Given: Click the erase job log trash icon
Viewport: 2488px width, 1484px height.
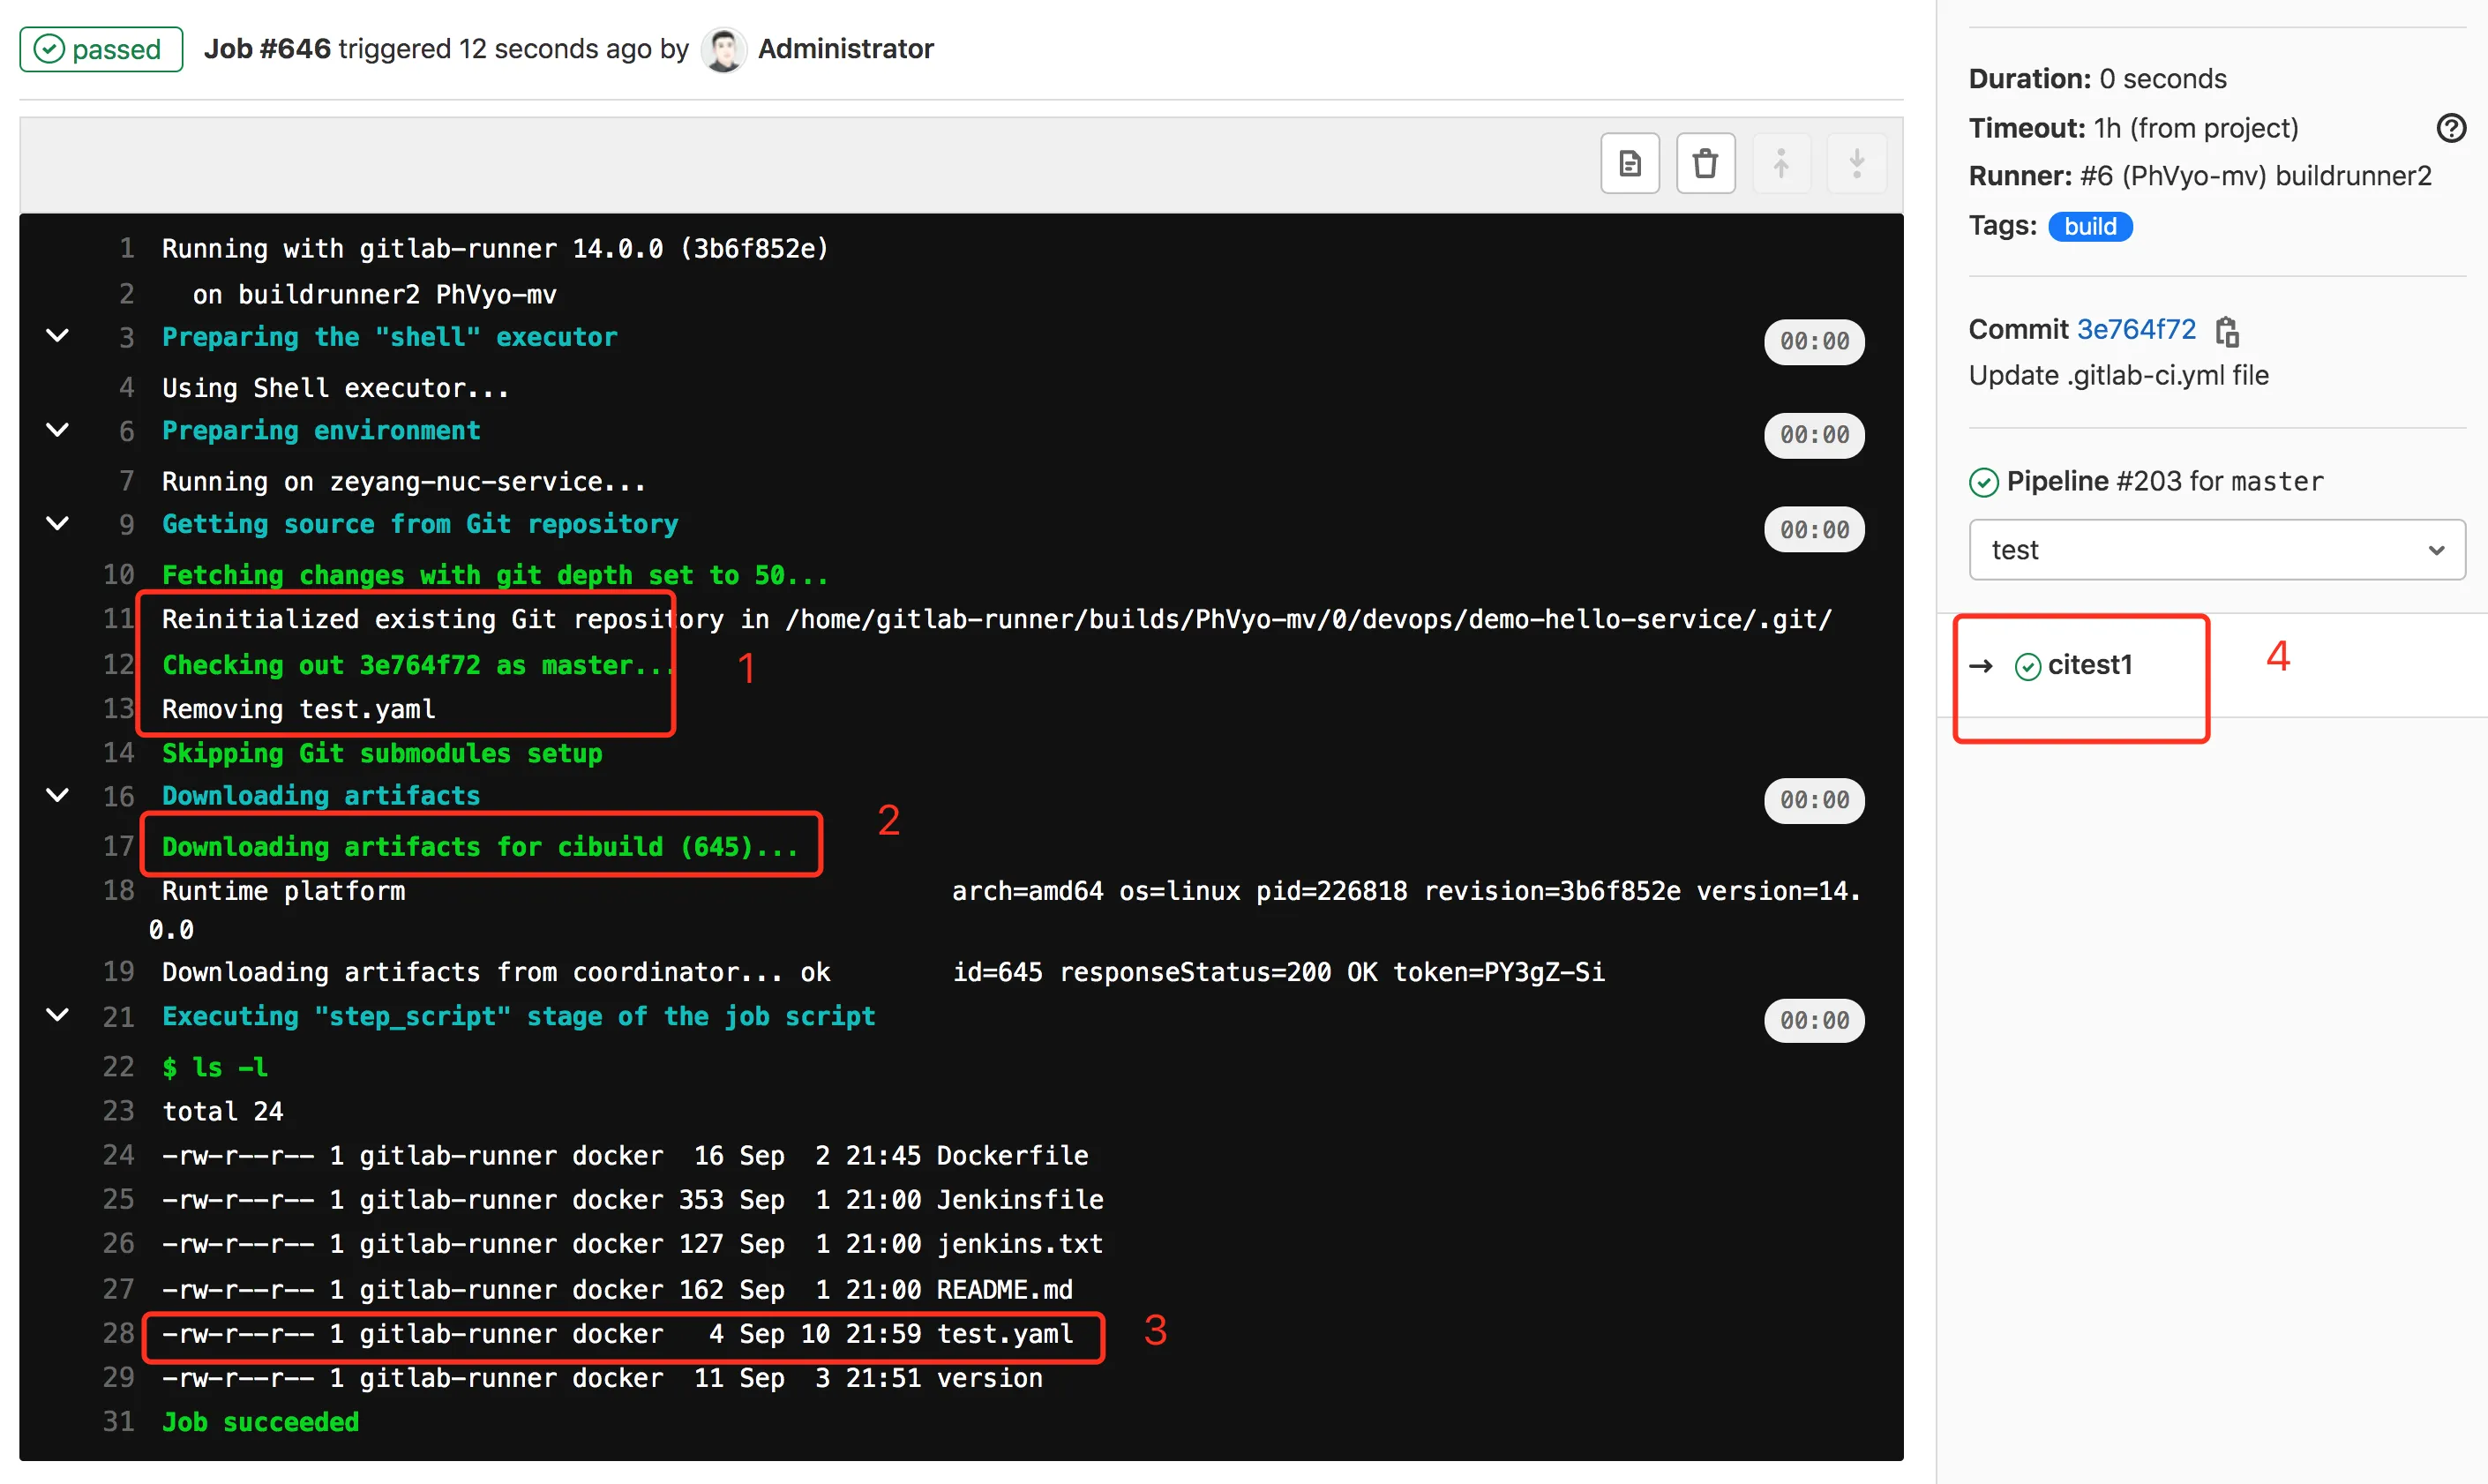Looking at the screenshot, I should coord(1705,163).
